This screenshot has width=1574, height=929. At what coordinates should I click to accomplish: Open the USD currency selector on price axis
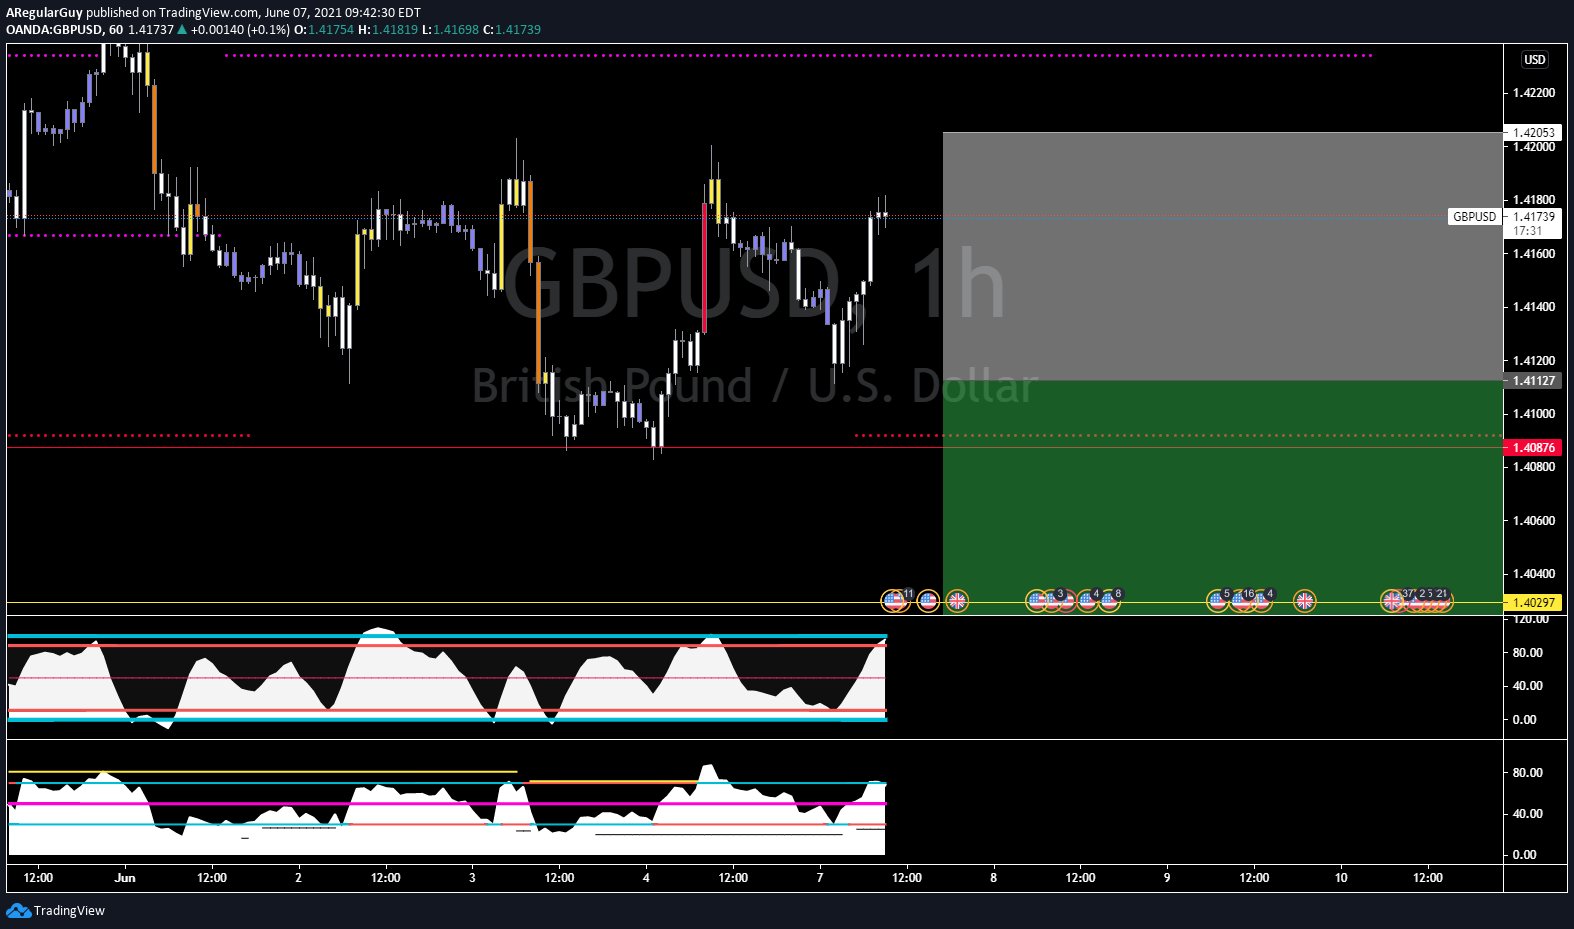(x=1535, y=60)
